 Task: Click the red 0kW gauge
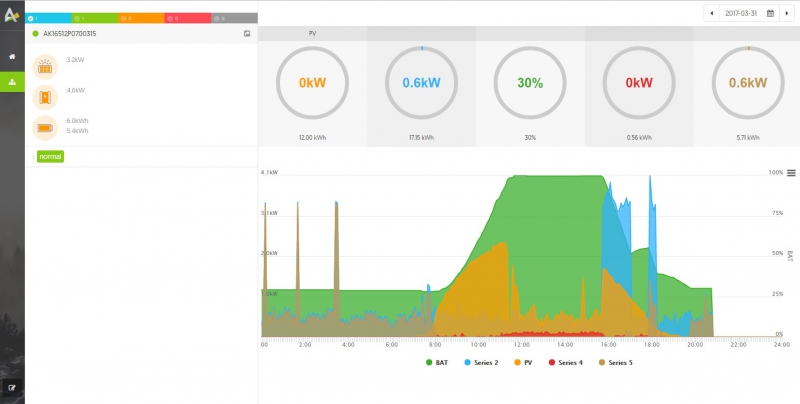coord(639,83)
